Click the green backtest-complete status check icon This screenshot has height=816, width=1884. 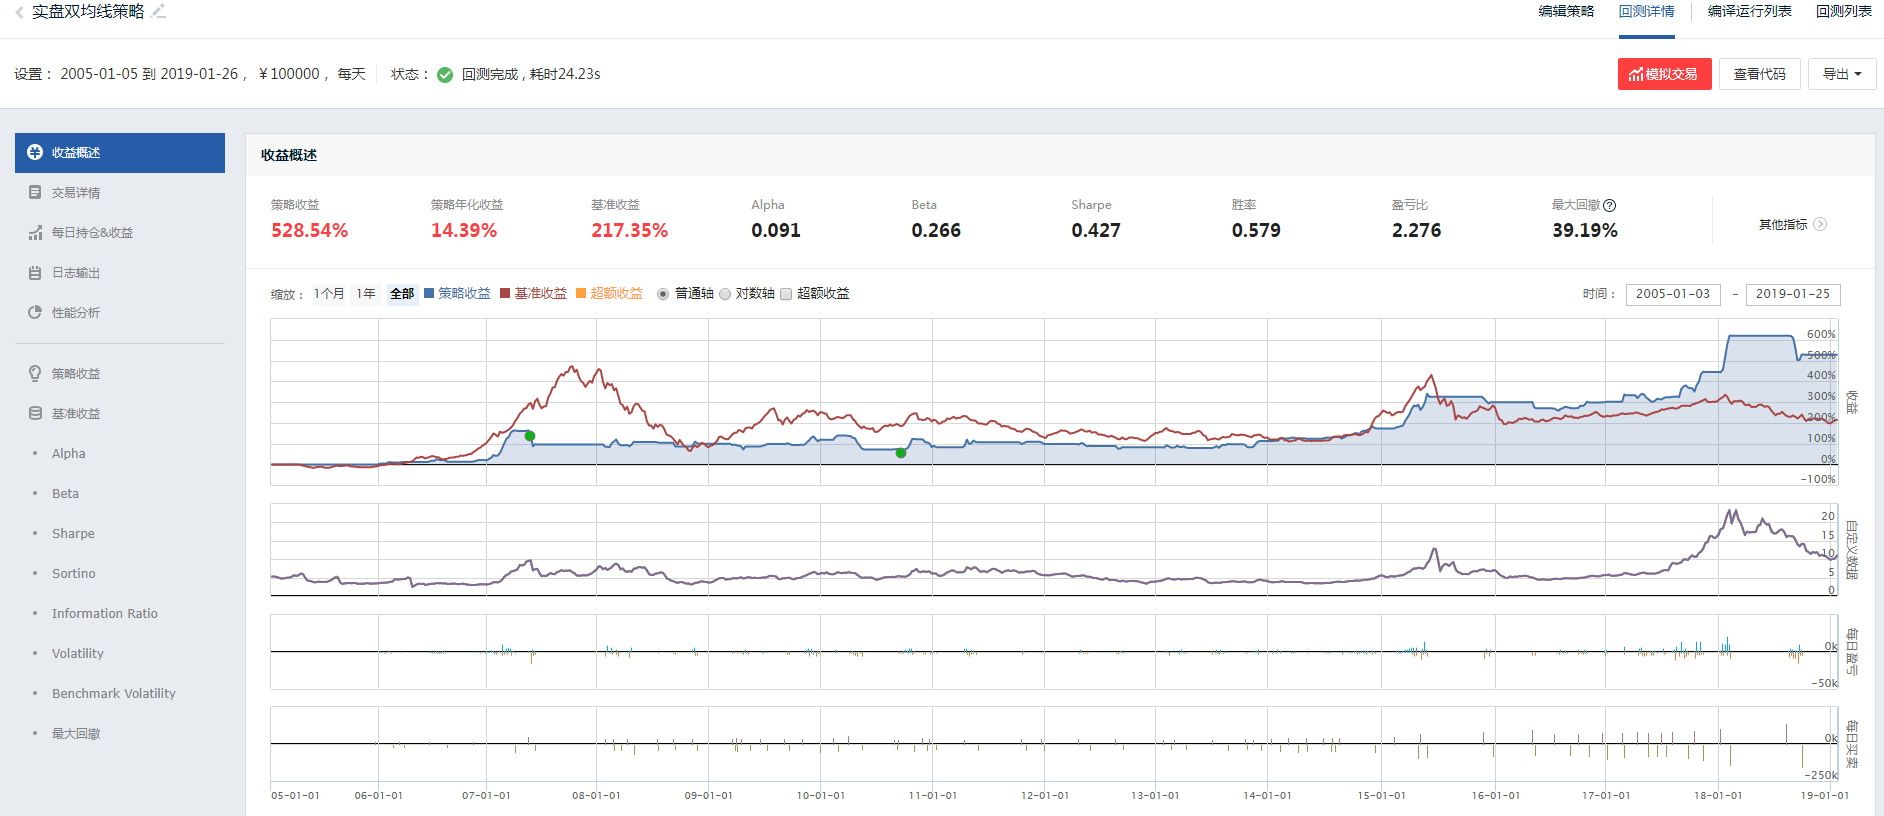pos(445,75)
